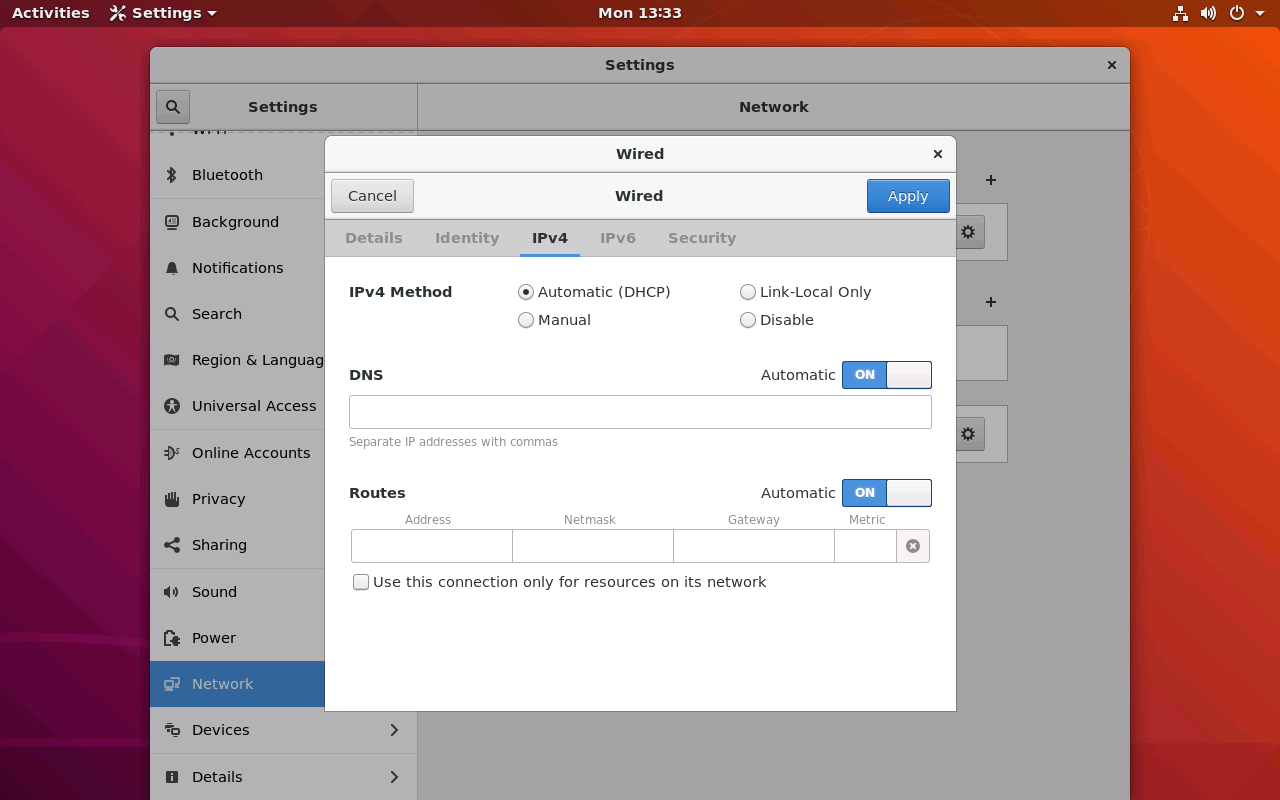This screenshot has height=800, width=1280.
Task: Click the Sharing icon in sidebar
Action: coord(172,545)
